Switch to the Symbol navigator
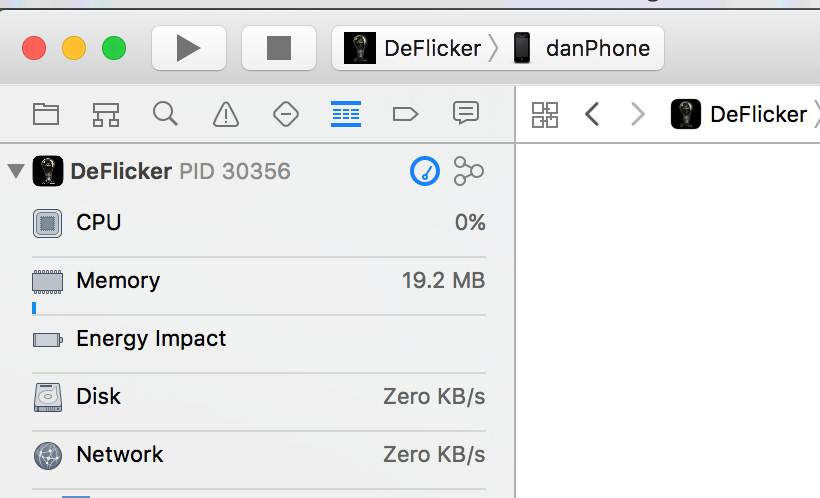This screenshot has height=498, width=820. tap(106, 114)
